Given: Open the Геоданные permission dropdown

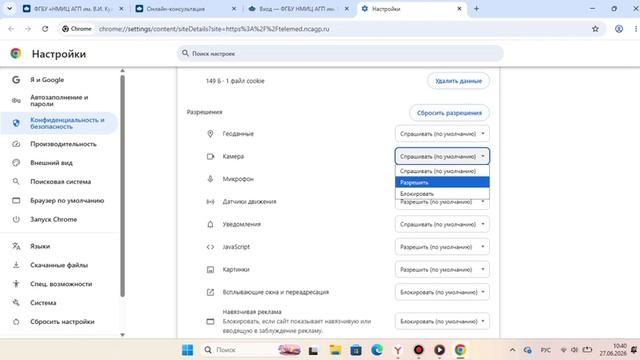Looking at the screenshot, I should click(x=442, y=133).
